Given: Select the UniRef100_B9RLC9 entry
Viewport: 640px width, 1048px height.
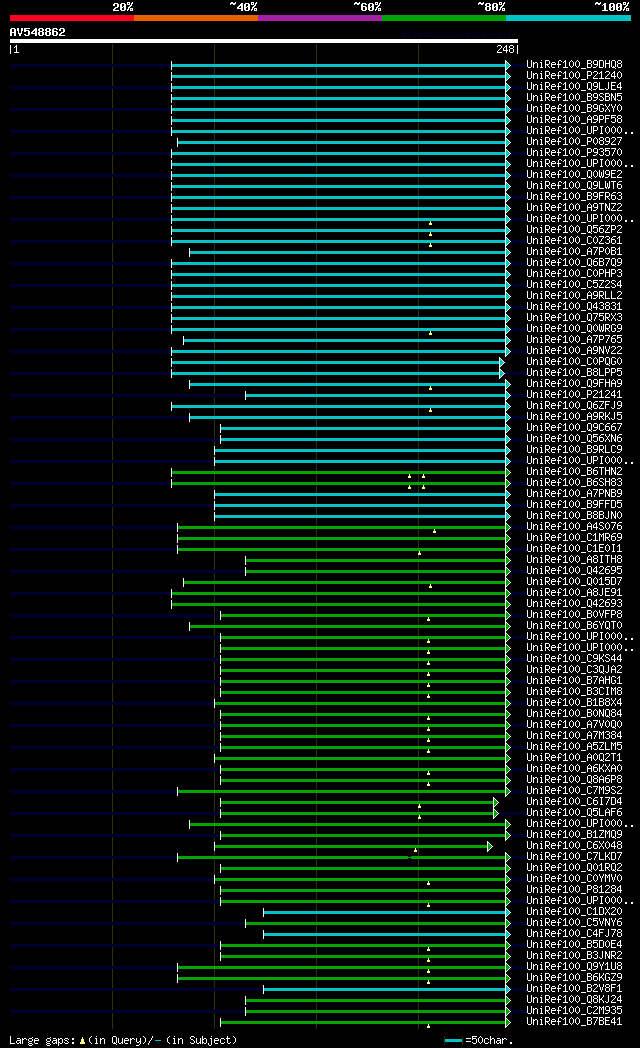Looking at the screenshot, I should [x=574, y=449].
